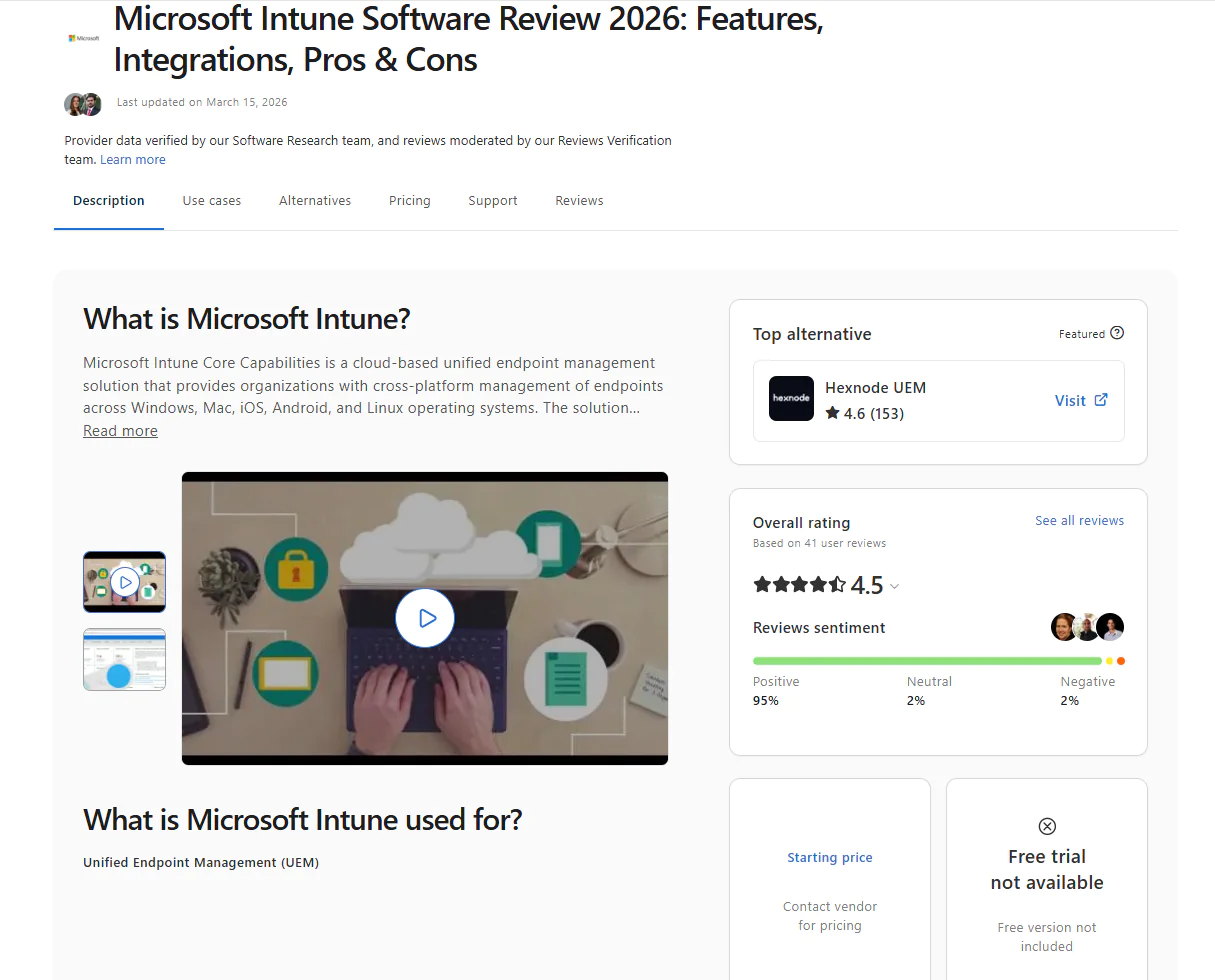The image size is (1215, 980).
Task: Click 'Unified Endpoint Management (UEM)' text
Action: coord(201,863)
